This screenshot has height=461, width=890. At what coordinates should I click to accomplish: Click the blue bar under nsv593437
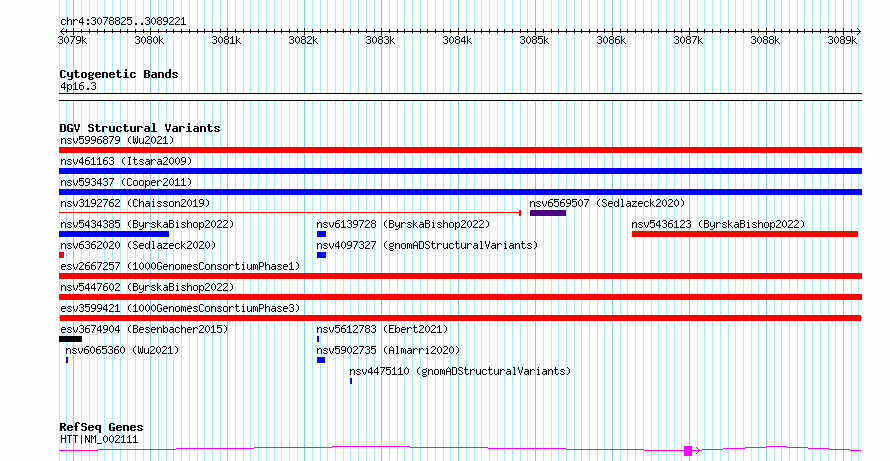pos(460,192)
